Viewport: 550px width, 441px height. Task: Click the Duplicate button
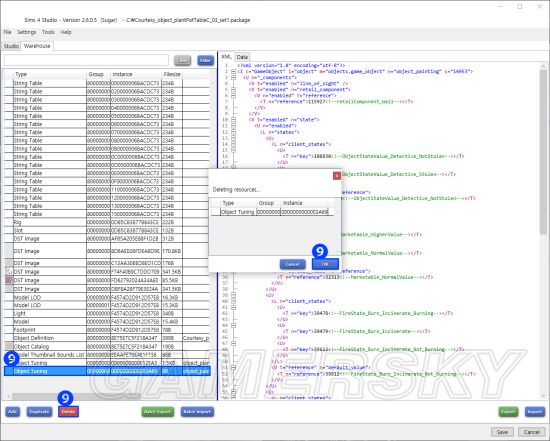[39, 412]
